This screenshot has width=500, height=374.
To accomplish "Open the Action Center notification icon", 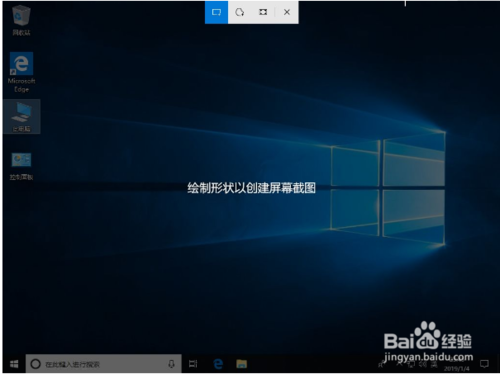I will (x=484, y=364).
